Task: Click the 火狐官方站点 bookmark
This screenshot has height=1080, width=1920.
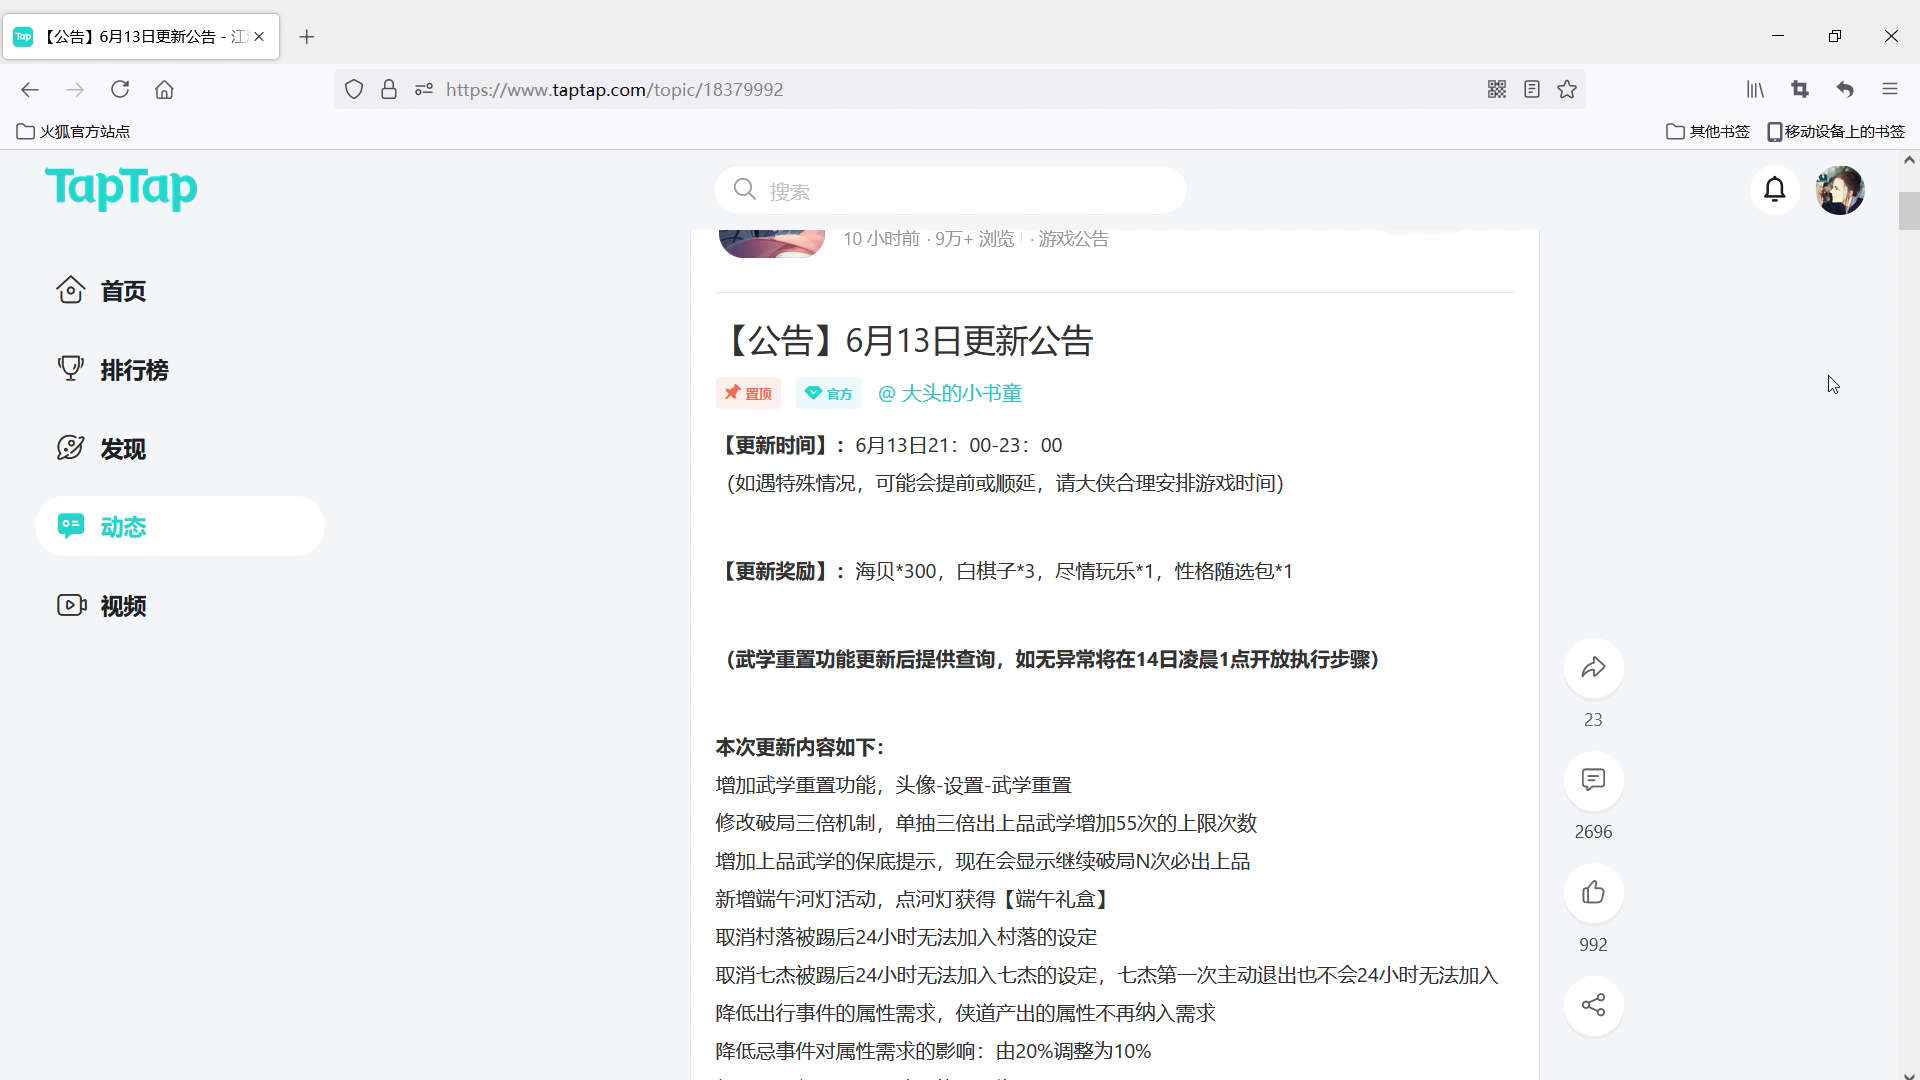Action: (x=71, y=131)
